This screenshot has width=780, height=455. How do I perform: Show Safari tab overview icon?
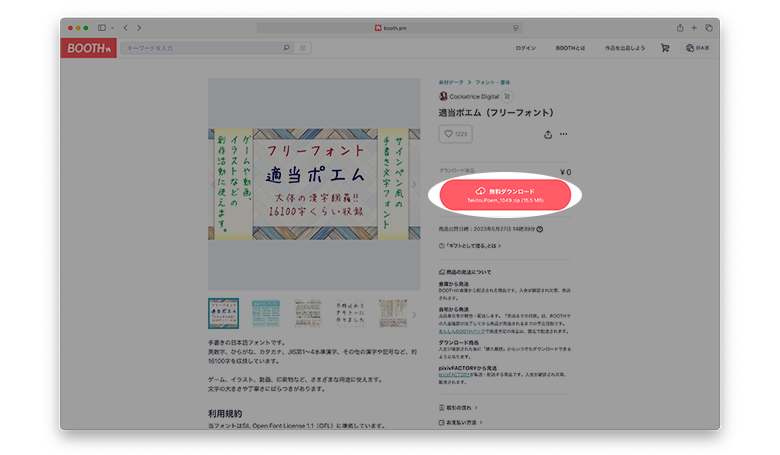click(x=709, y=28)
